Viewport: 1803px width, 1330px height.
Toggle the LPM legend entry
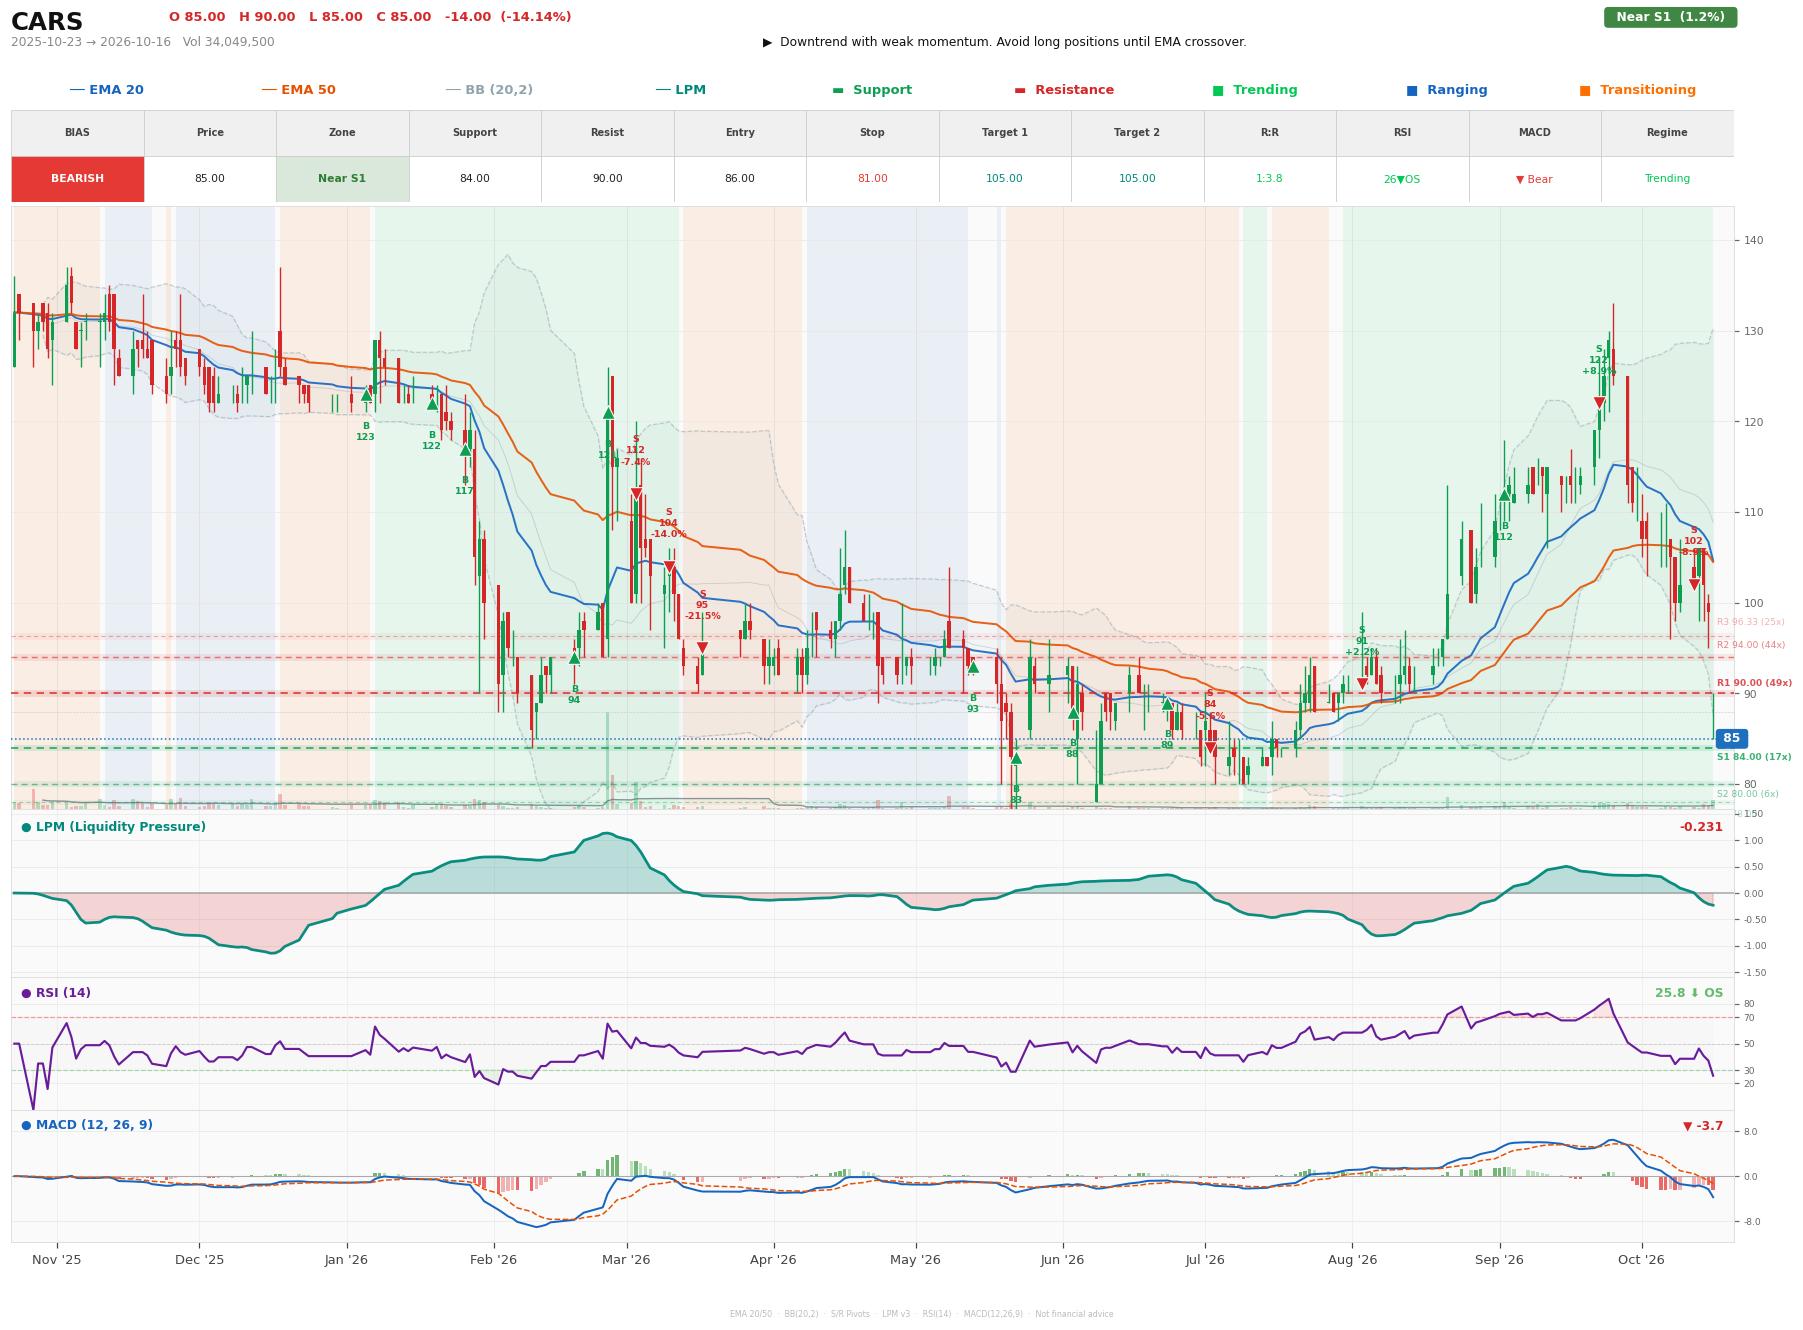click(x=681, y=90)
